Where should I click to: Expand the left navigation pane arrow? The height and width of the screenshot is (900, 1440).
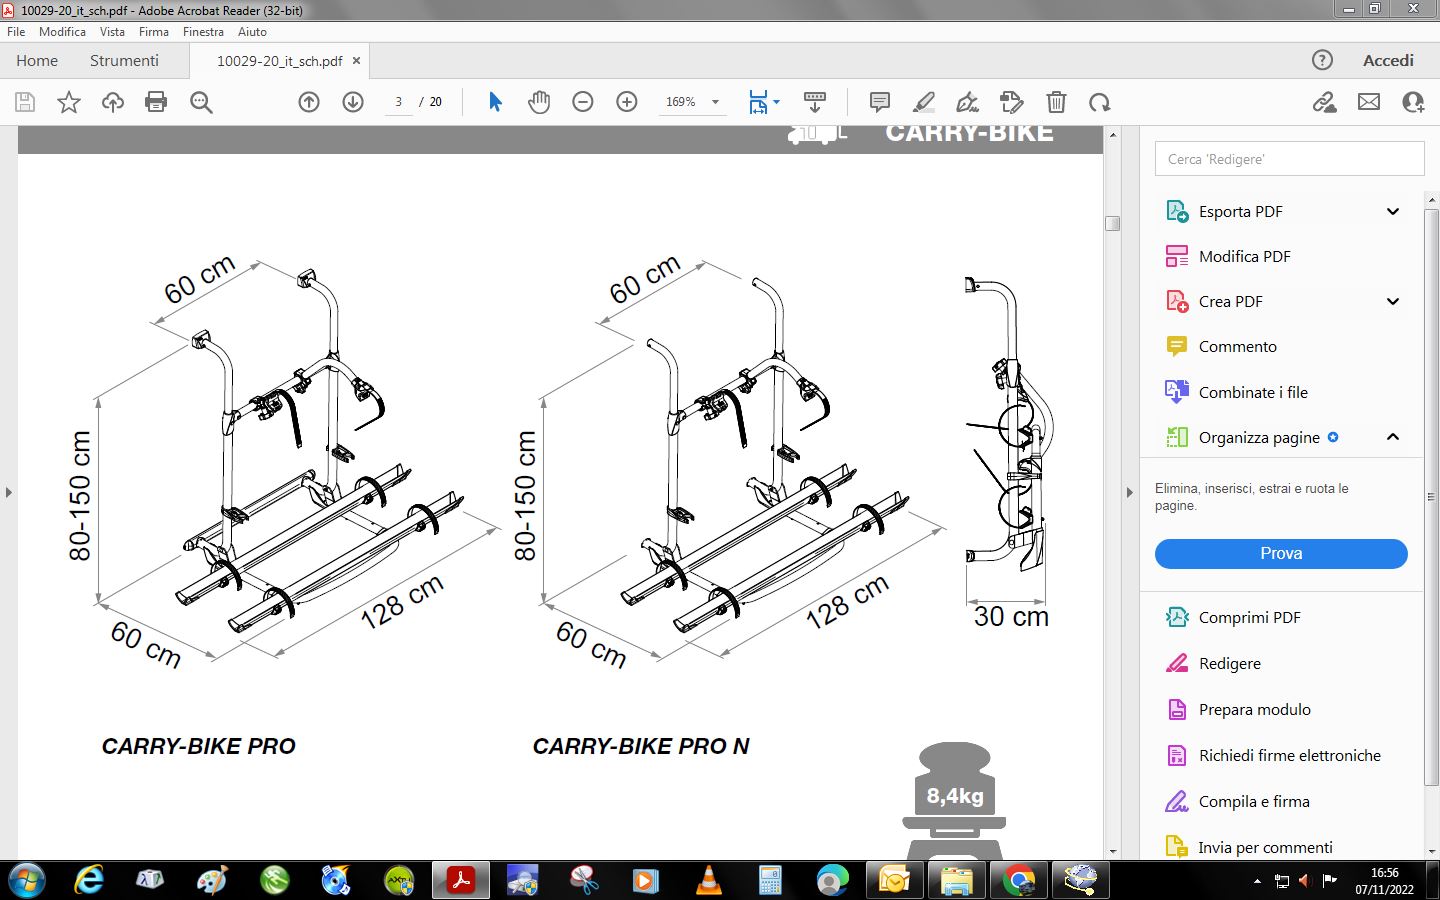(x=8, y=492)
